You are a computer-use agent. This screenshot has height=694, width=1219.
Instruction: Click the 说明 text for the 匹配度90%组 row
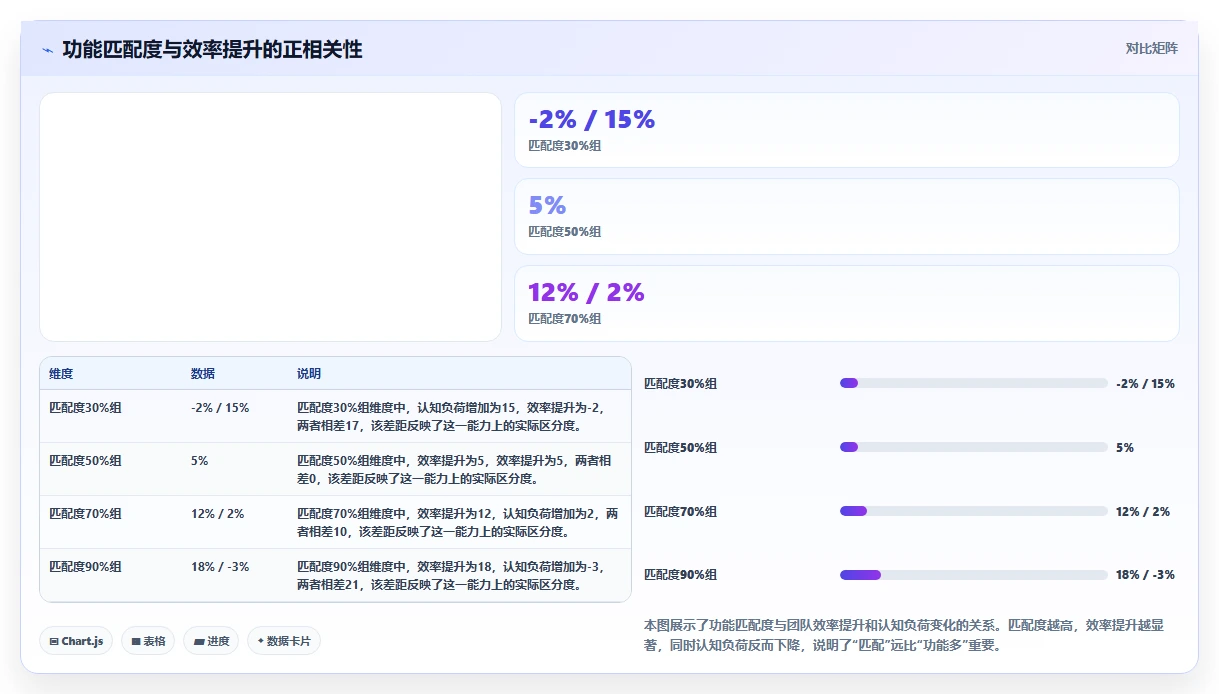[453, 576]
